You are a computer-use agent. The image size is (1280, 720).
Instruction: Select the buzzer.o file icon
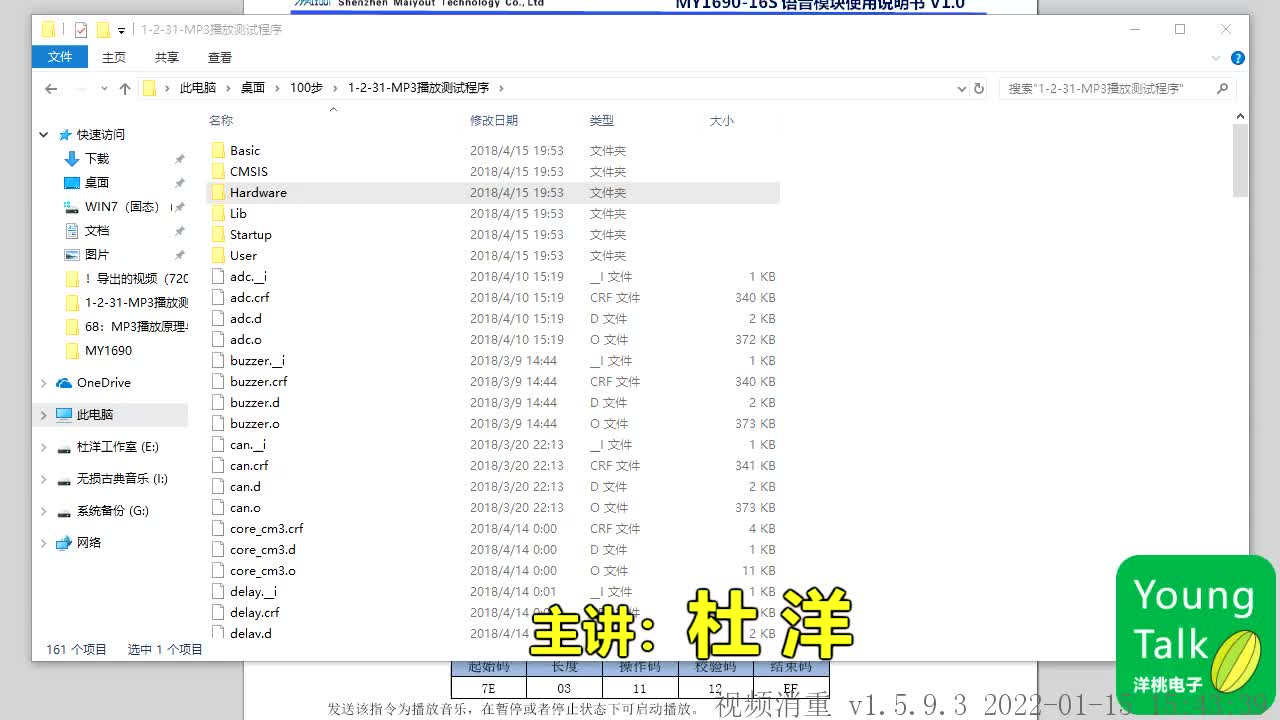click(x=218, y=423)
